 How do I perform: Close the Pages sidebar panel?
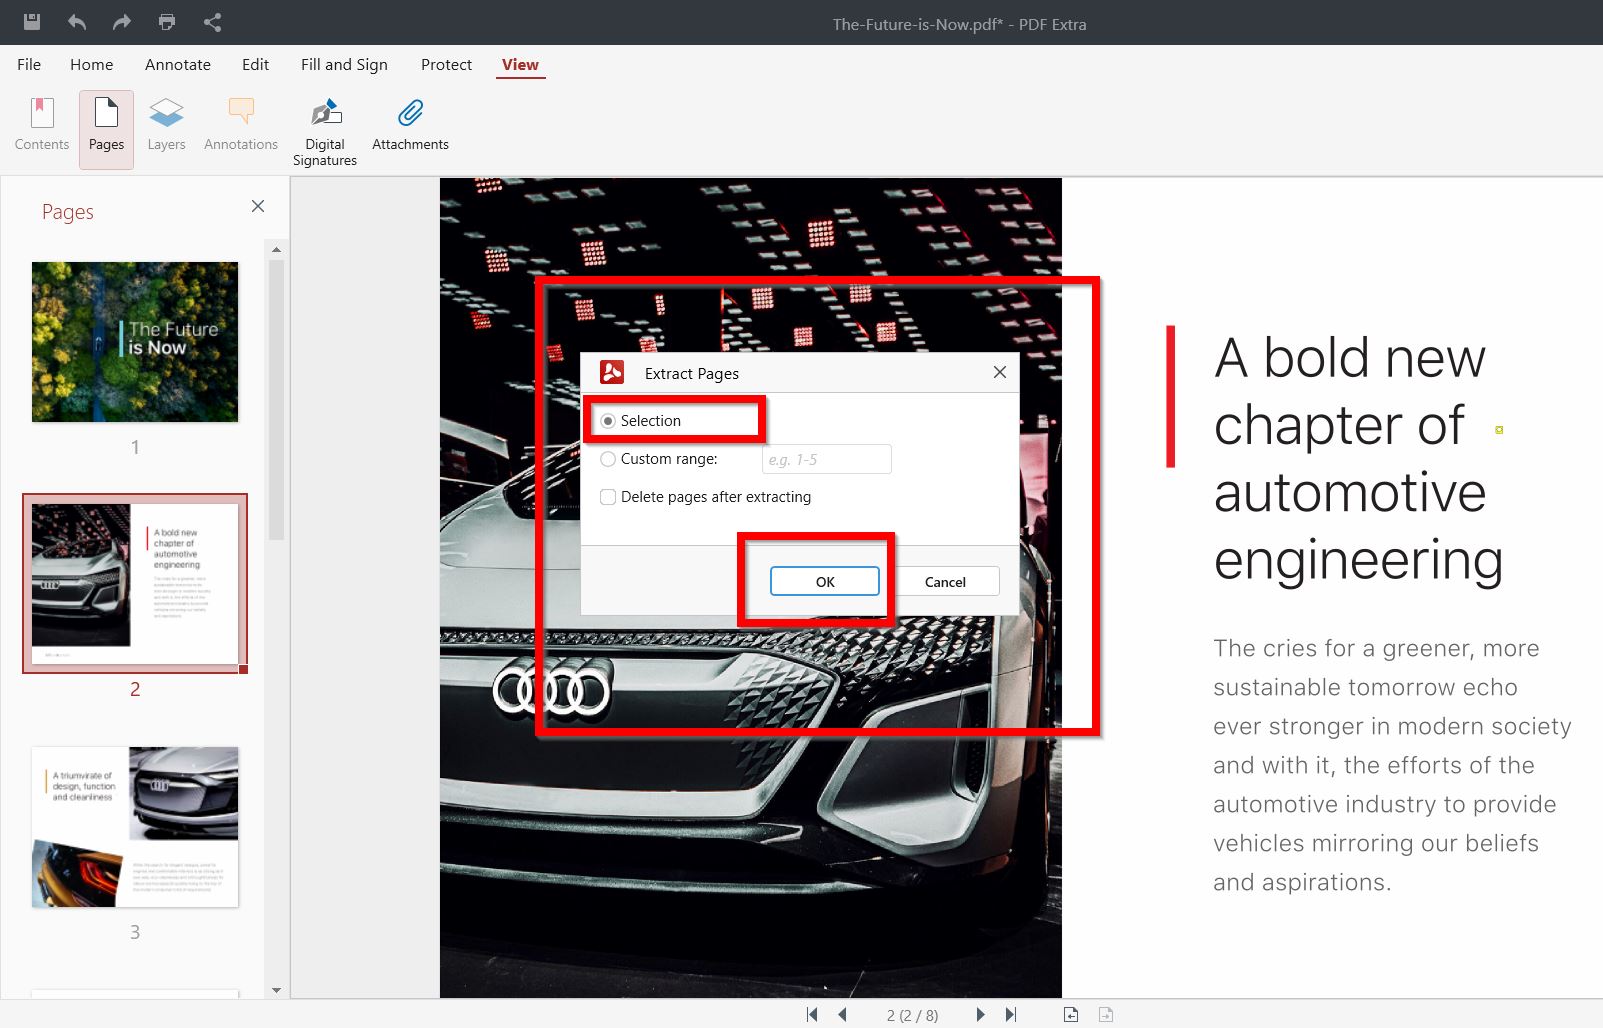pyautogui.click(x=258, y=206)
